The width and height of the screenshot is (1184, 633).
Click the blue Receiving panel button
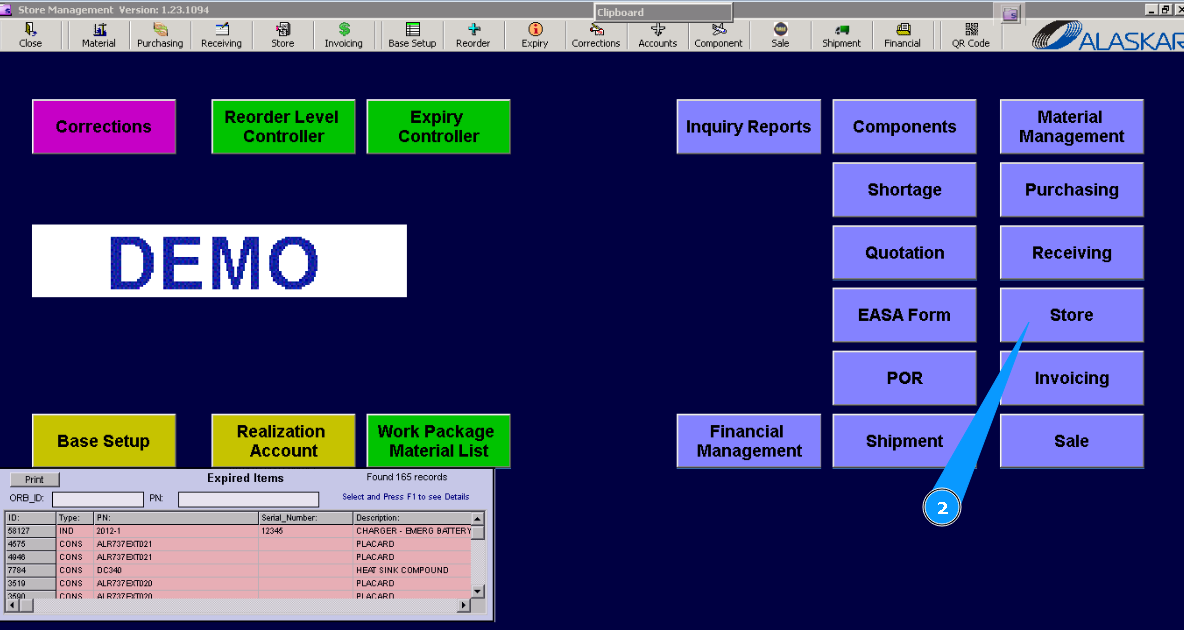pyautogui.click(x=1071, y=252)
